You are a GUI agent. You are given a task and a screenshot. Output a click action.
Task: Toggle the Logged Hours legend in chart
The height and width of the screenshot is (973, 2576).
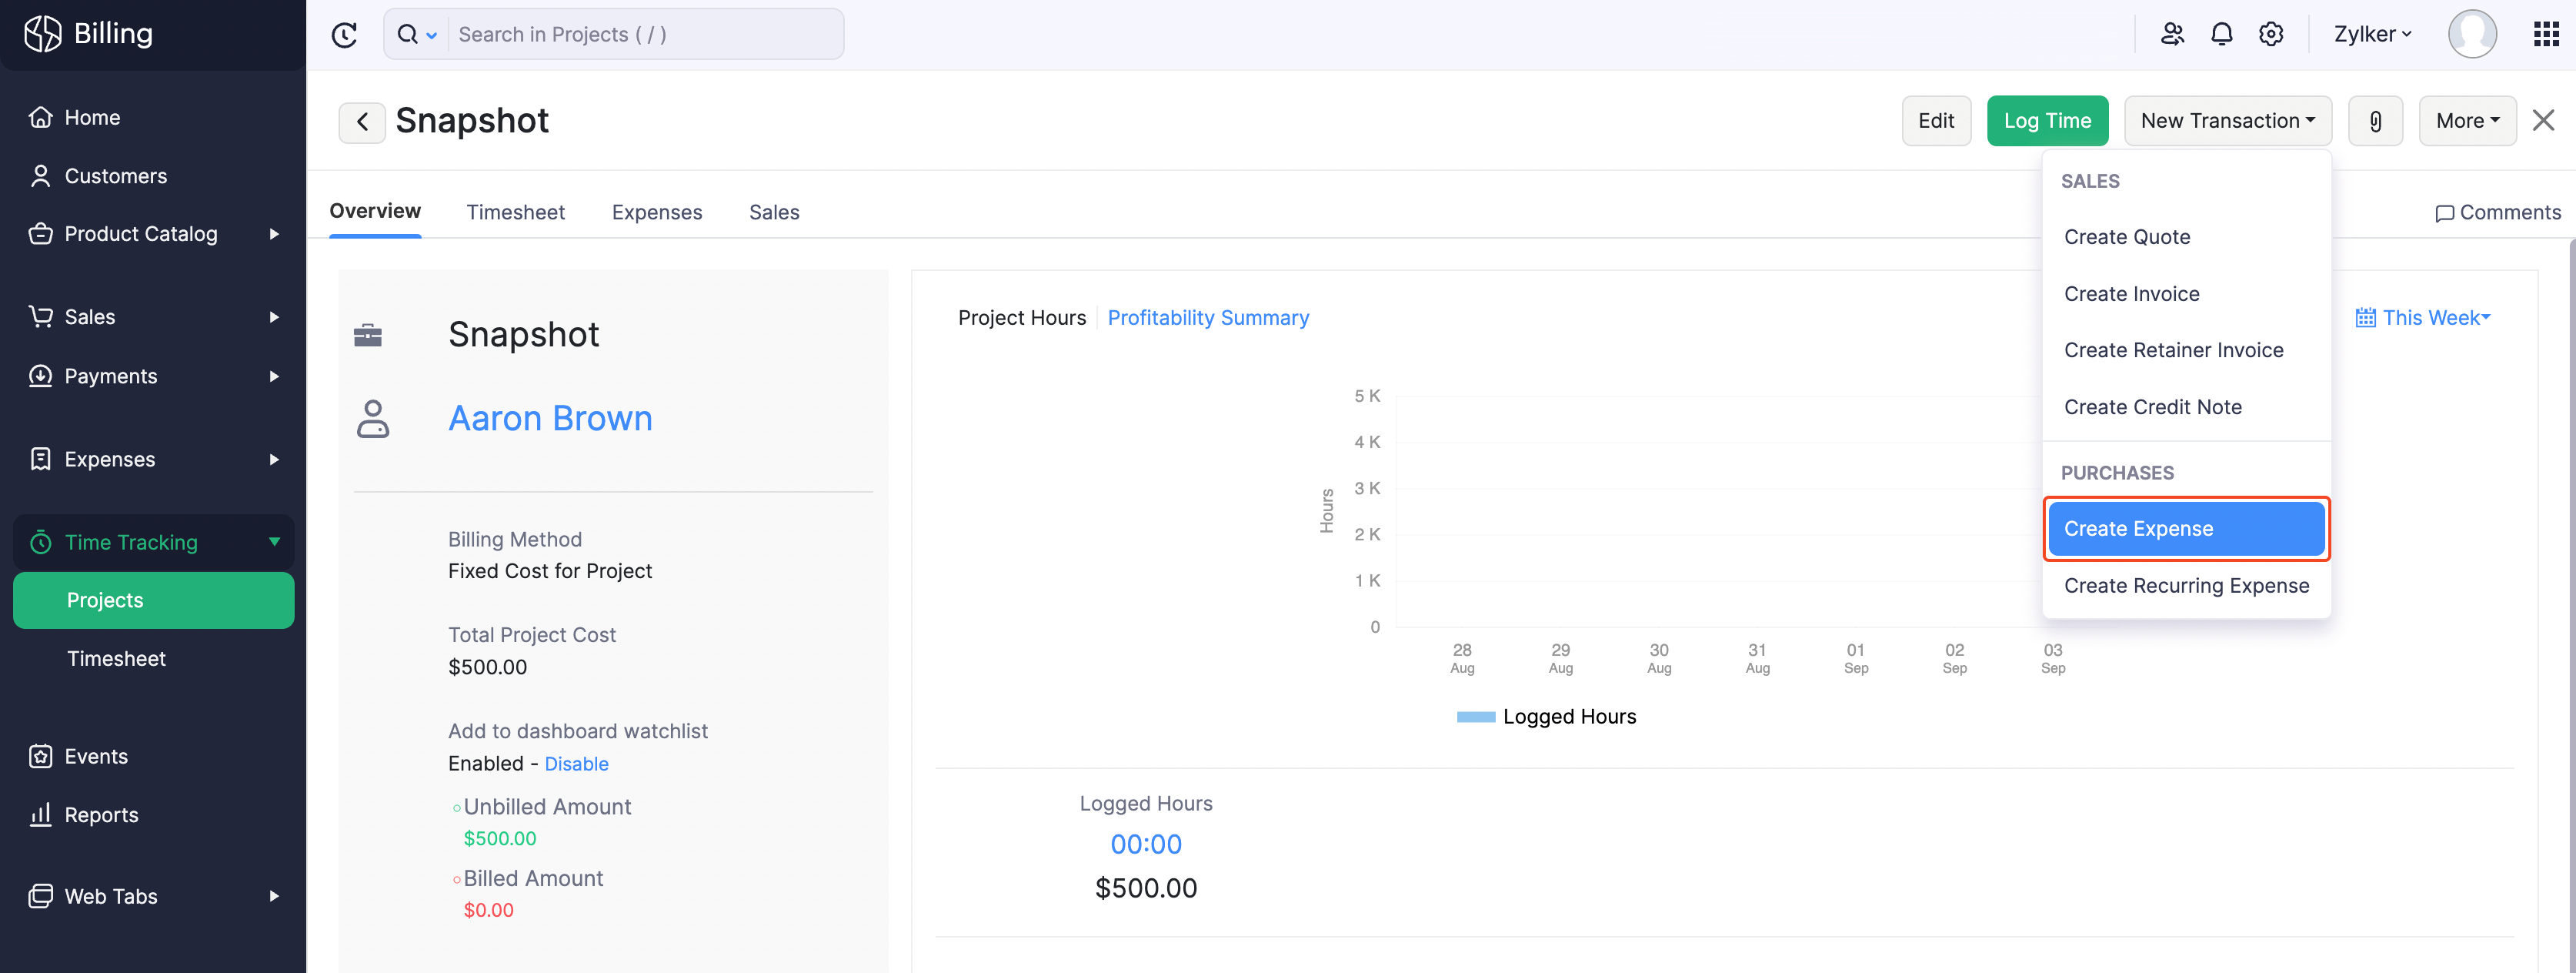(x=1546, y=716)
